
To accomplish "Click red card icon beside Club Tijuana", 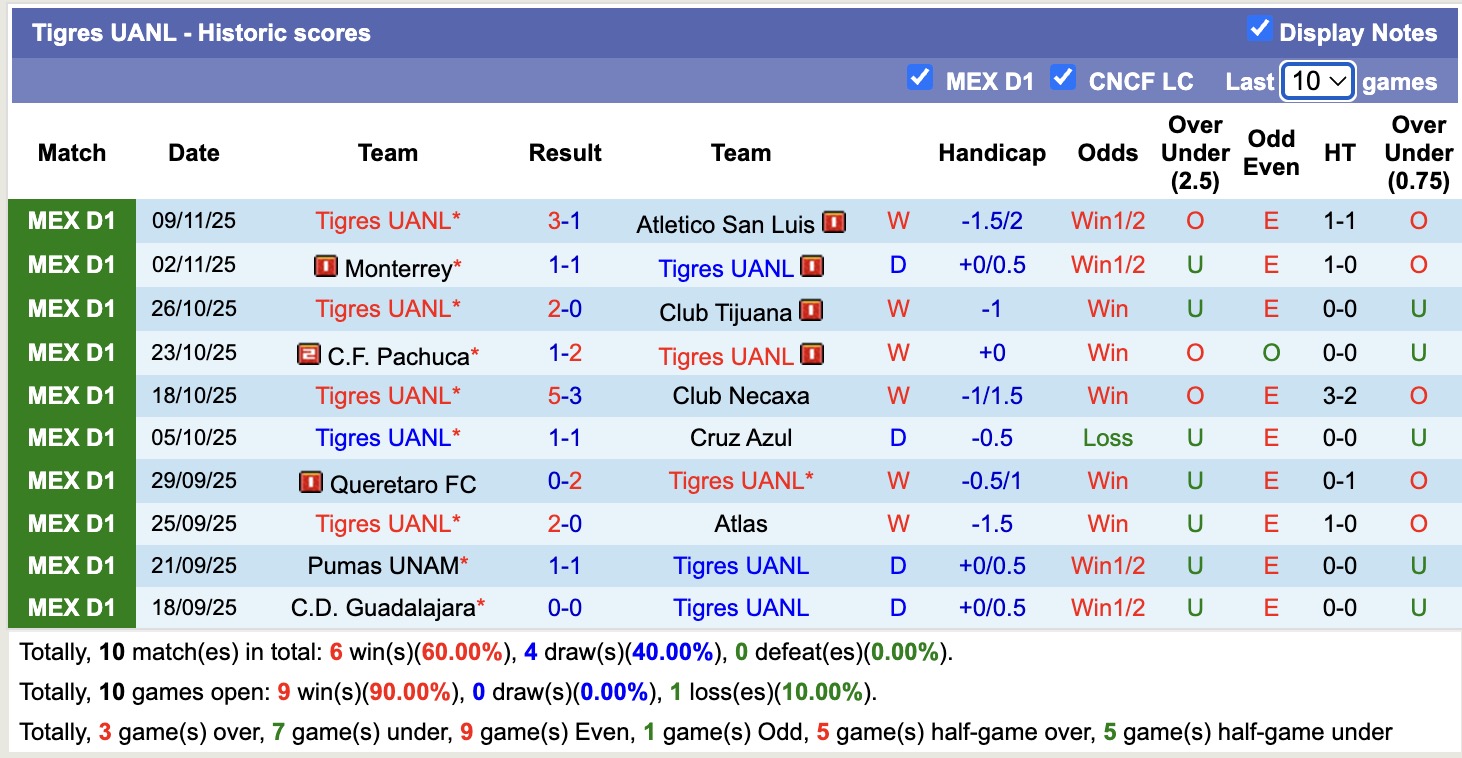I will click(x=811, y=311).
